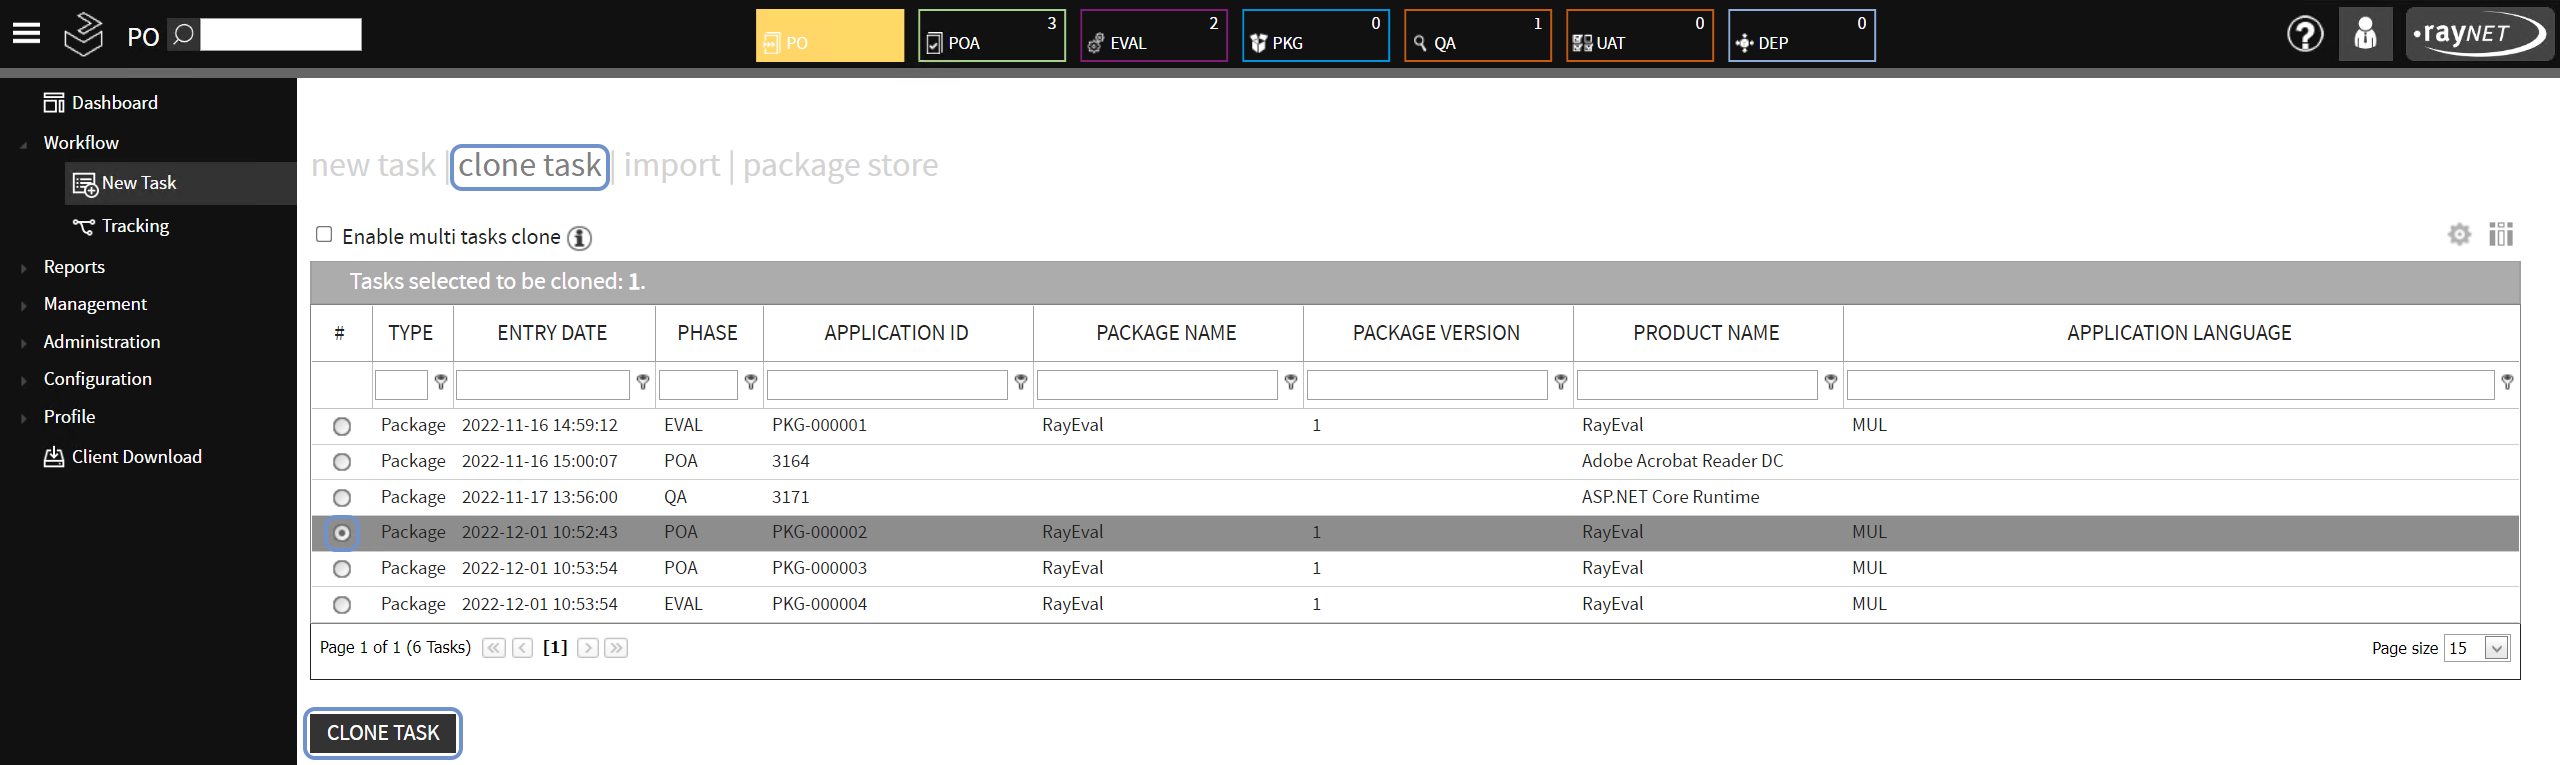
Task: Open the hamburger menu icon
Action: pos(27,34)
